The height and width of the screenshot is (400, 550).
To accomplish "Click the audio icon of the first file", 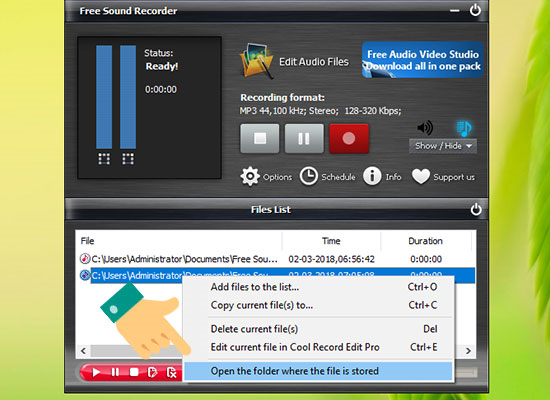I will (x=85, y=259).
